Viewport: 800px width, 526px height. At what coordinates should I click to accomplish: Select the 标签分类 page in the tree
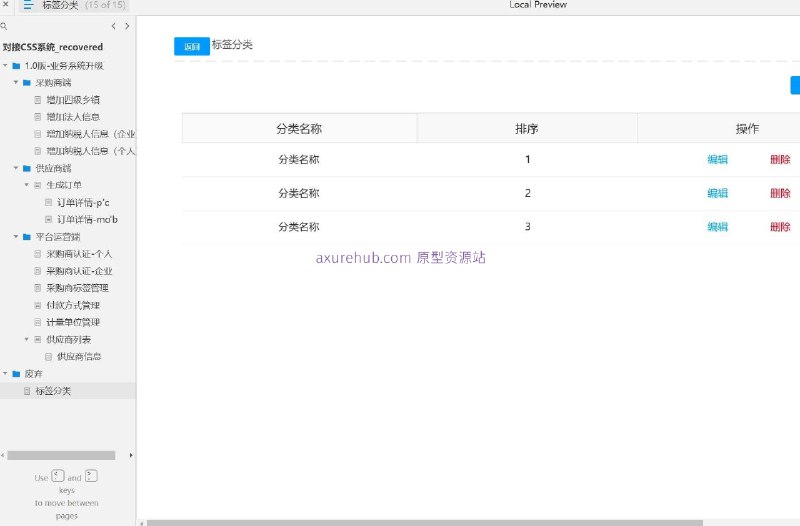point(53,391)
